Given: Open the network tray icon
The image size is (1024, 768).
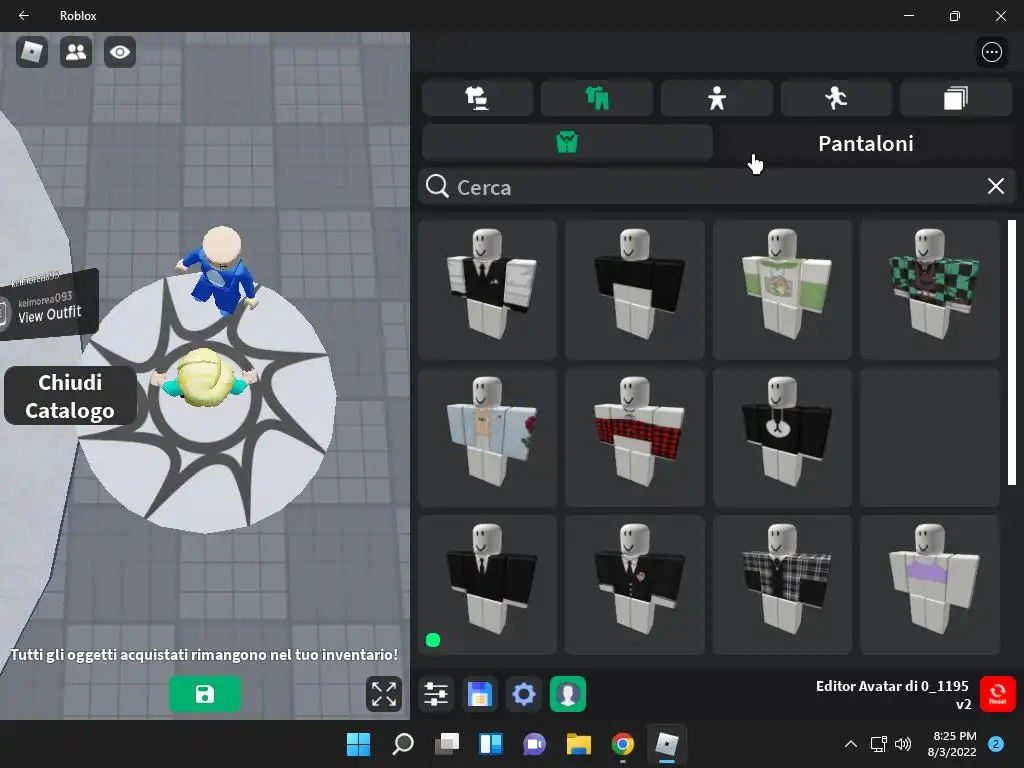Looking at the screenshot, I should pyautogui.click(x=878, y=744).
